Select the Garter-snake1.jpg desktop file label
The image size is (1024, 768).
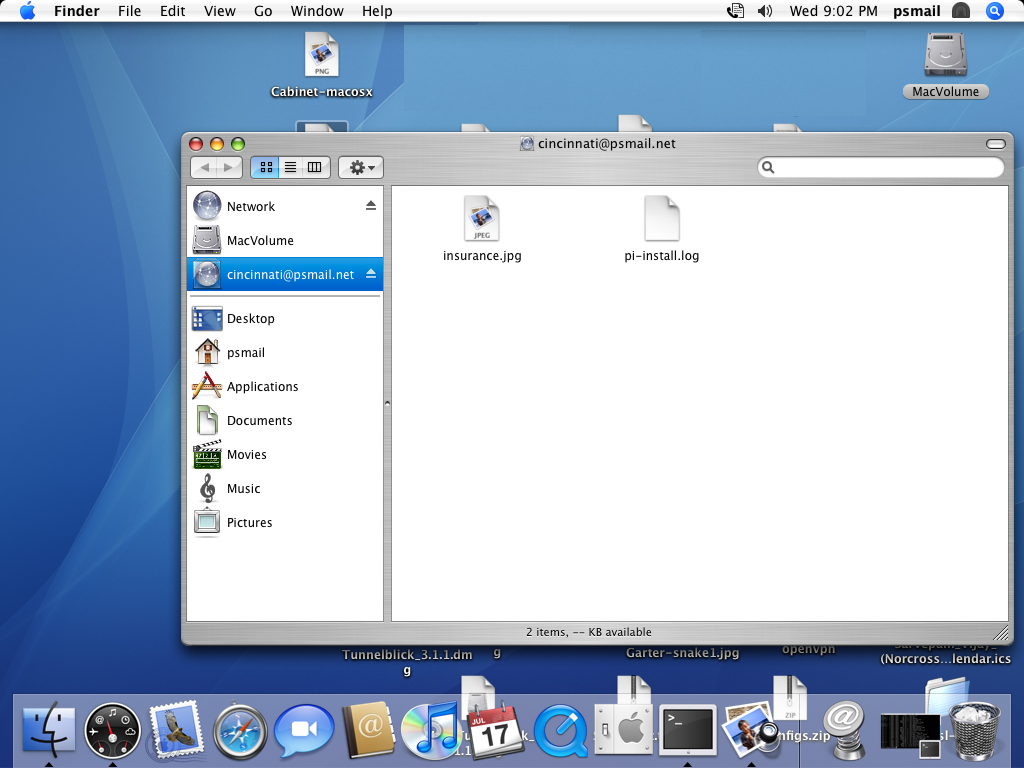[682, 652]
